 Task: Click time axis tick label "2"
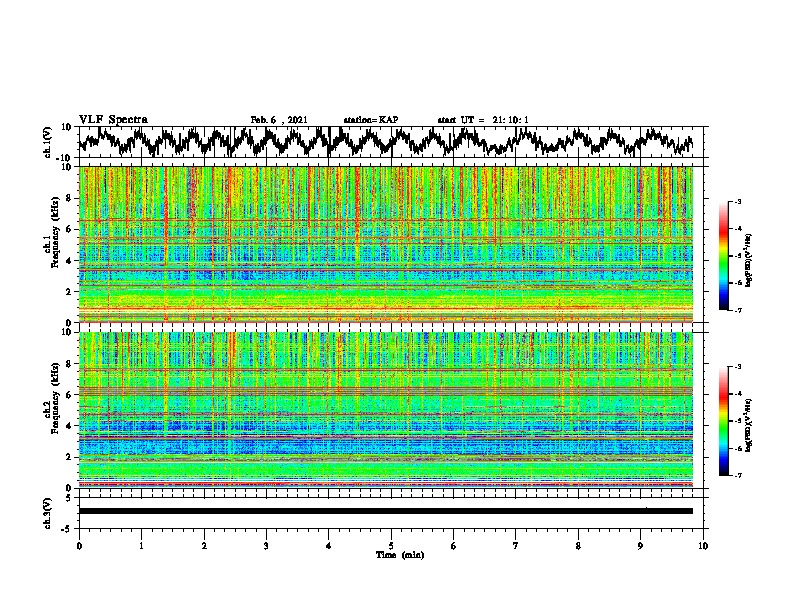click(204, 546)
